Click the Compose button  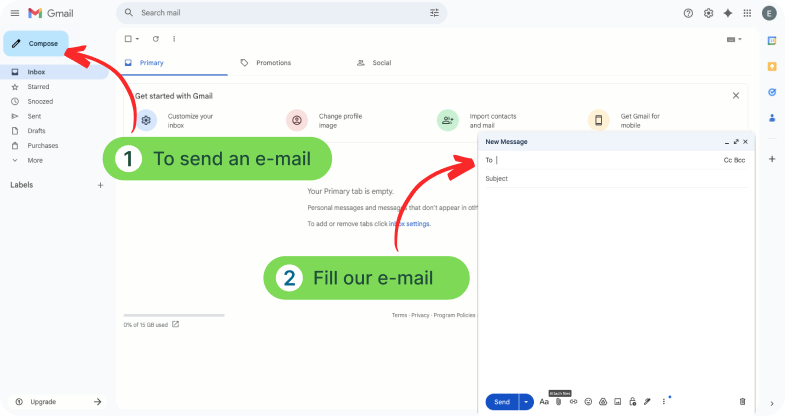point(36,44)
